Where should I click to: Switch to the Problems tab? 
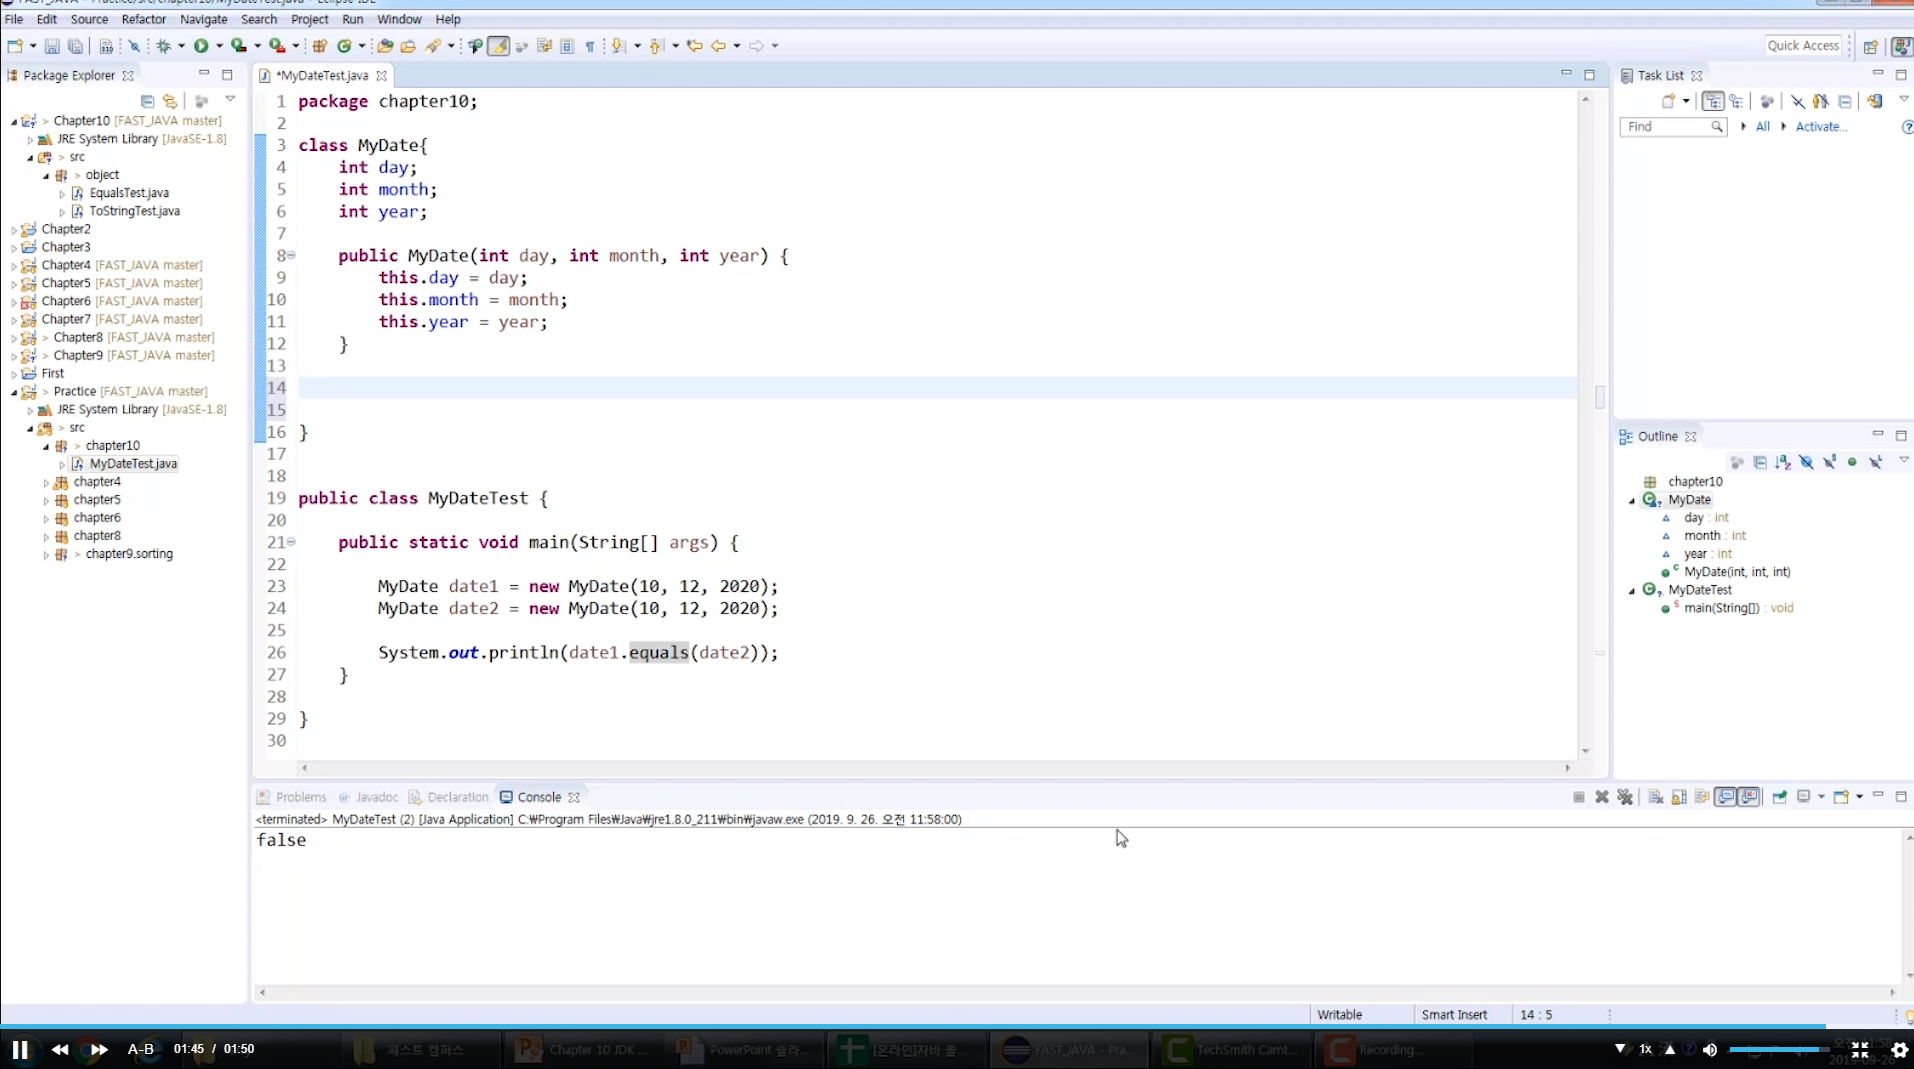[292, 797]
